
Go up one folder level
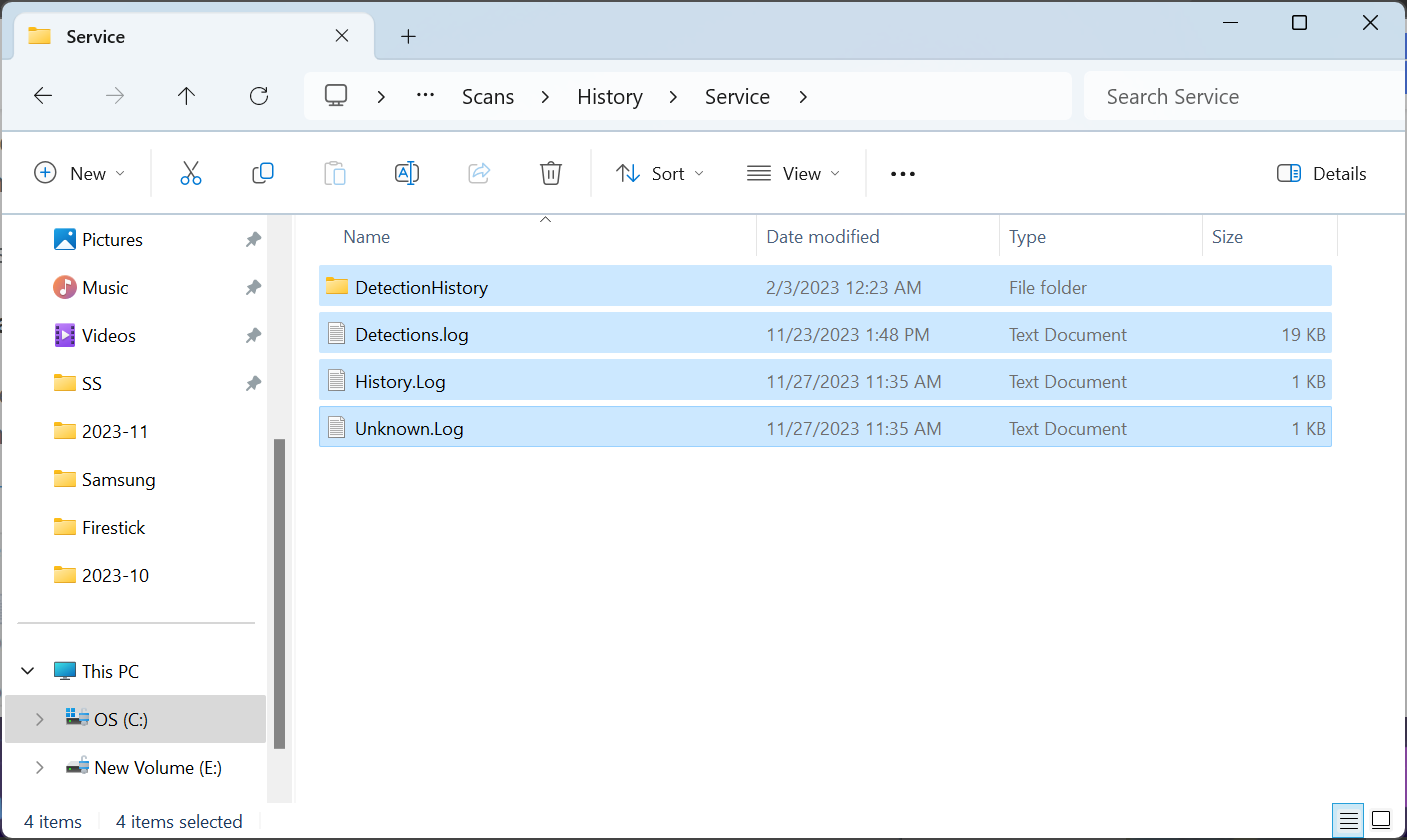point(186,96)
